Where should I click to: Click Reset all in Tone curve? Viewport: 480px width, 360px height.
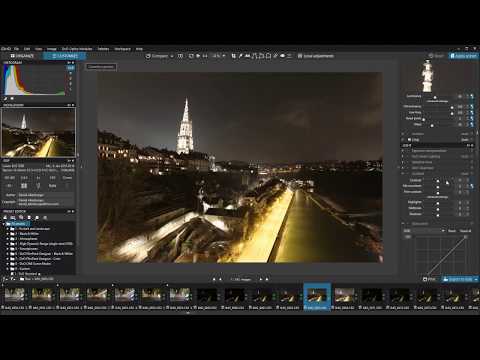(x=466, y=231)
